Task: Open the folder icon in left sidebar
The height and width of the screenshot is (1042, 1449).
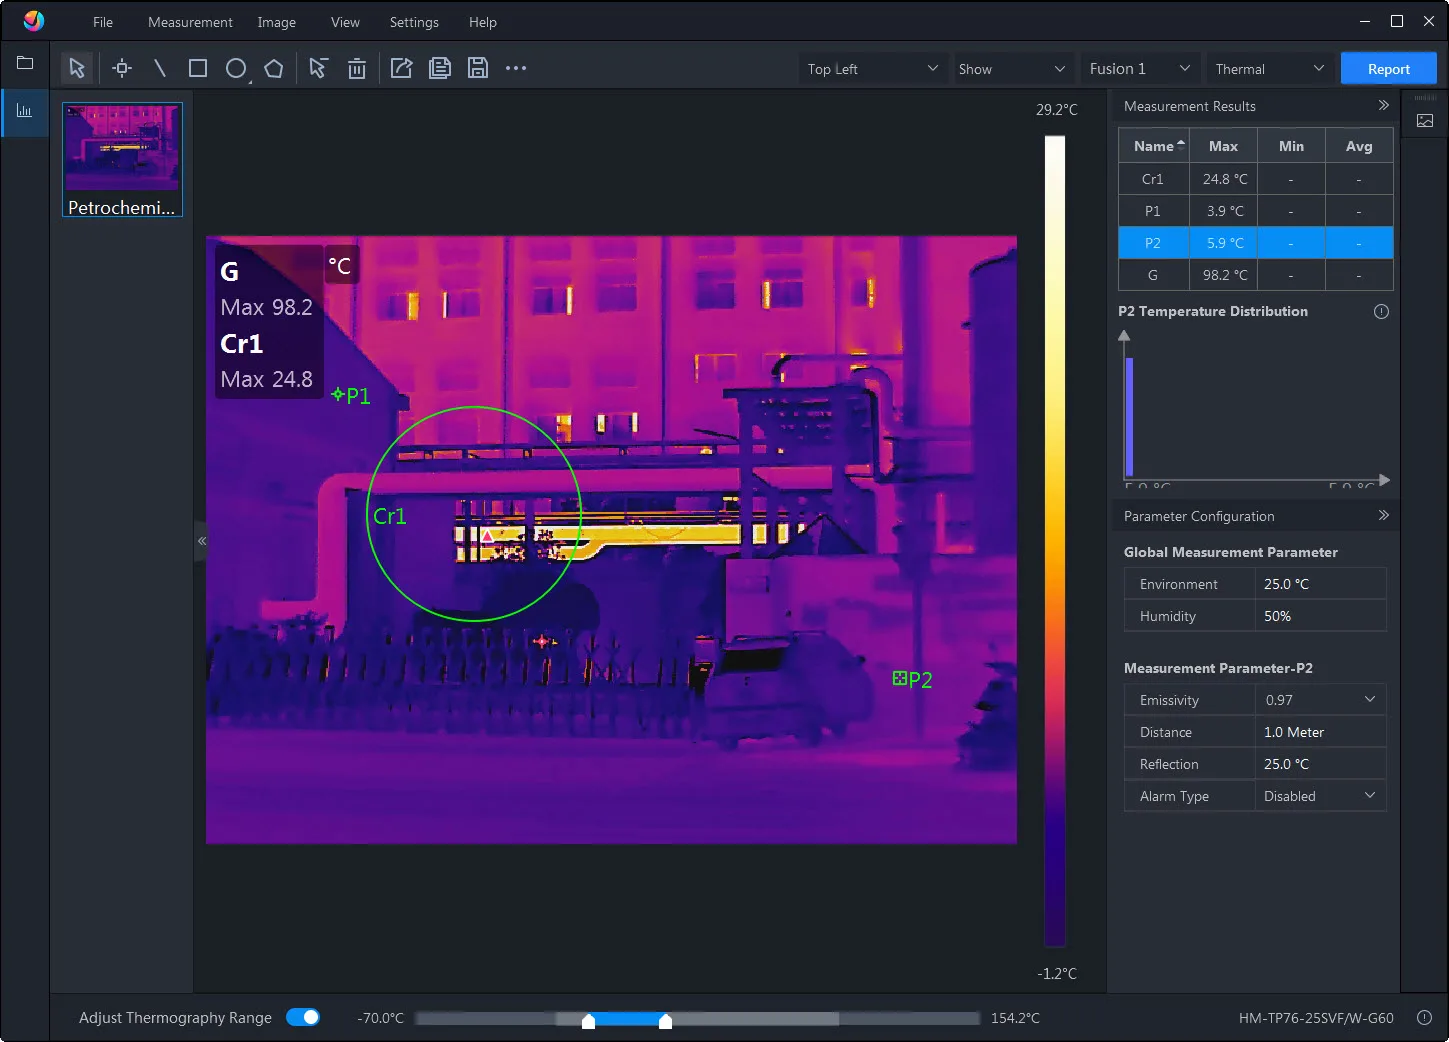Action: coord(25,63)
